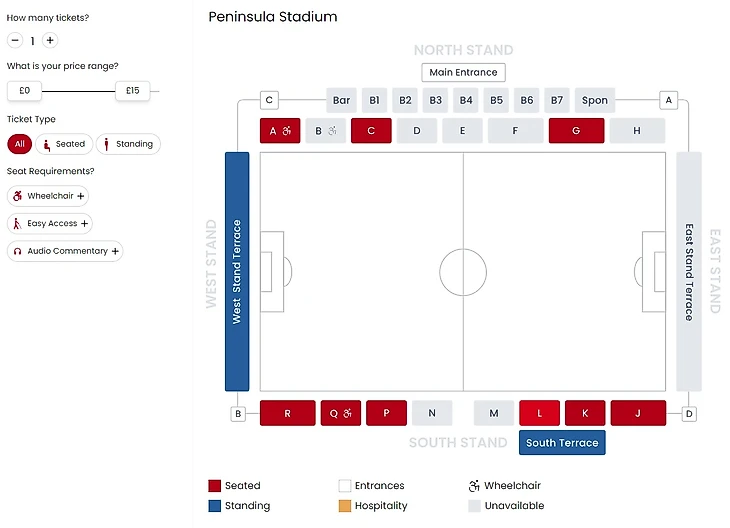Click the Wheelchair legend icon
The width and height of the screenshot is (730, 528).
point(474,486)
